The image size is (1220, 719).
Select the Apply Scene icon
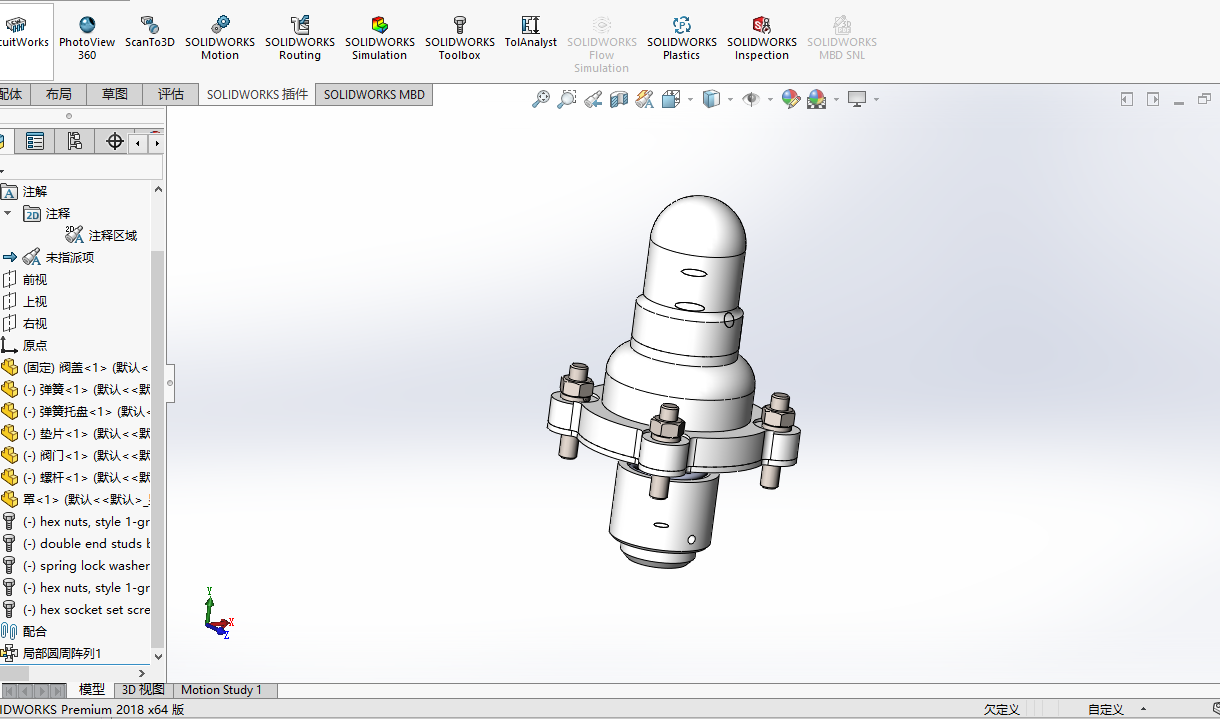(x=817, y=99)
